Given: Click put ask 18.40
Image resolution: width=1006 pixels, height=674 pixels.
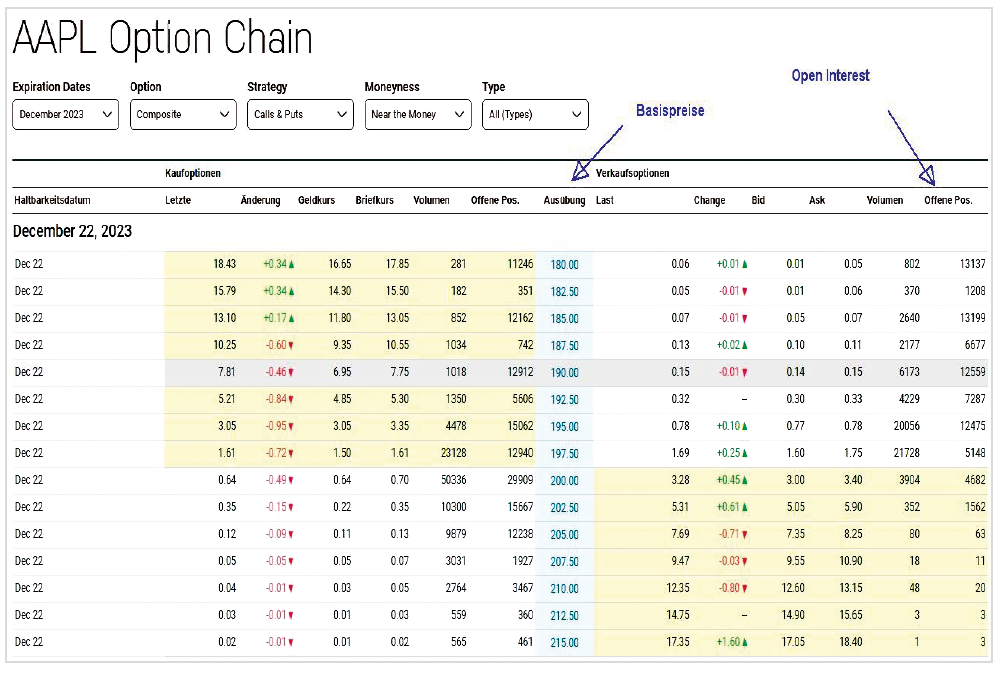Looking at the screenshot, I should [x=851, y=641].
